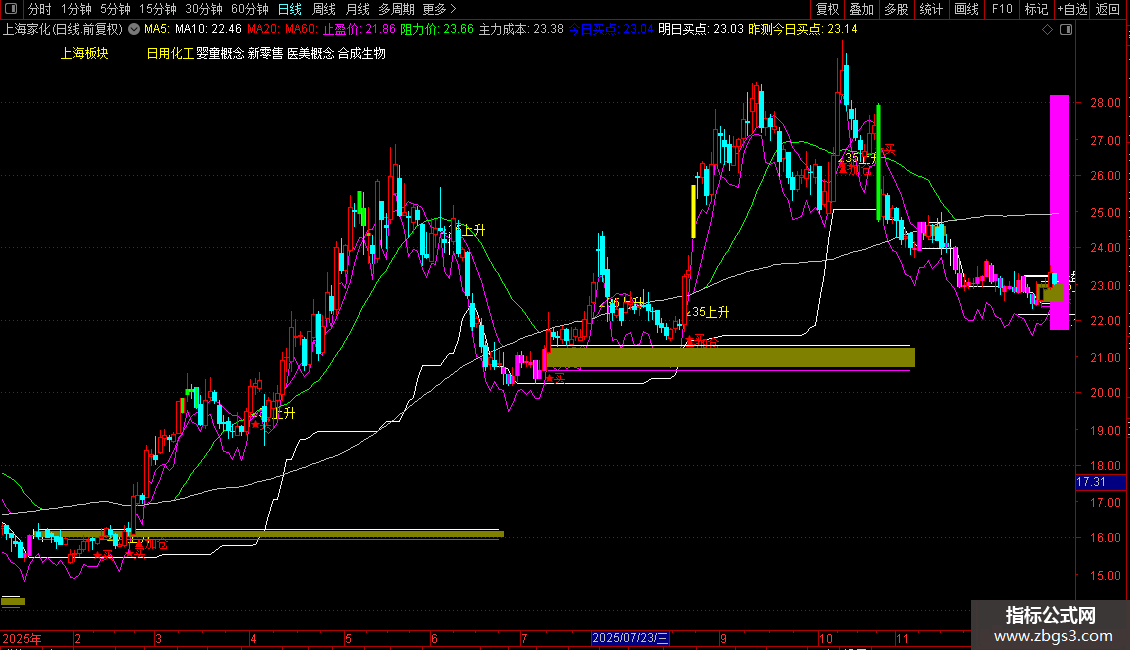Click the 日用化工 industry label
Screen dimensions: 1130x650
(170, 53)
